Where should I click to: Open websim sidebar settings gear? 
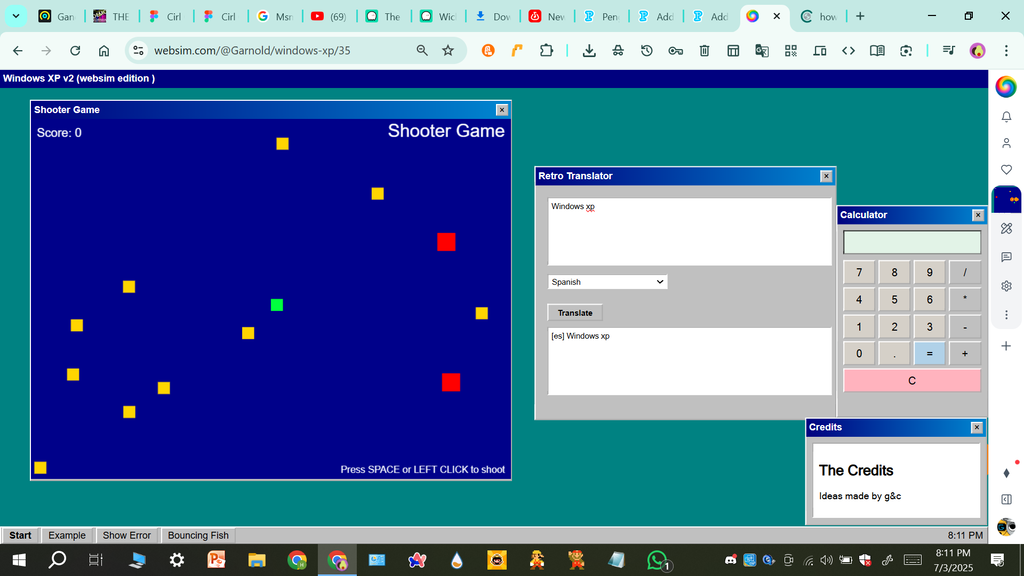coord(1006,286)
